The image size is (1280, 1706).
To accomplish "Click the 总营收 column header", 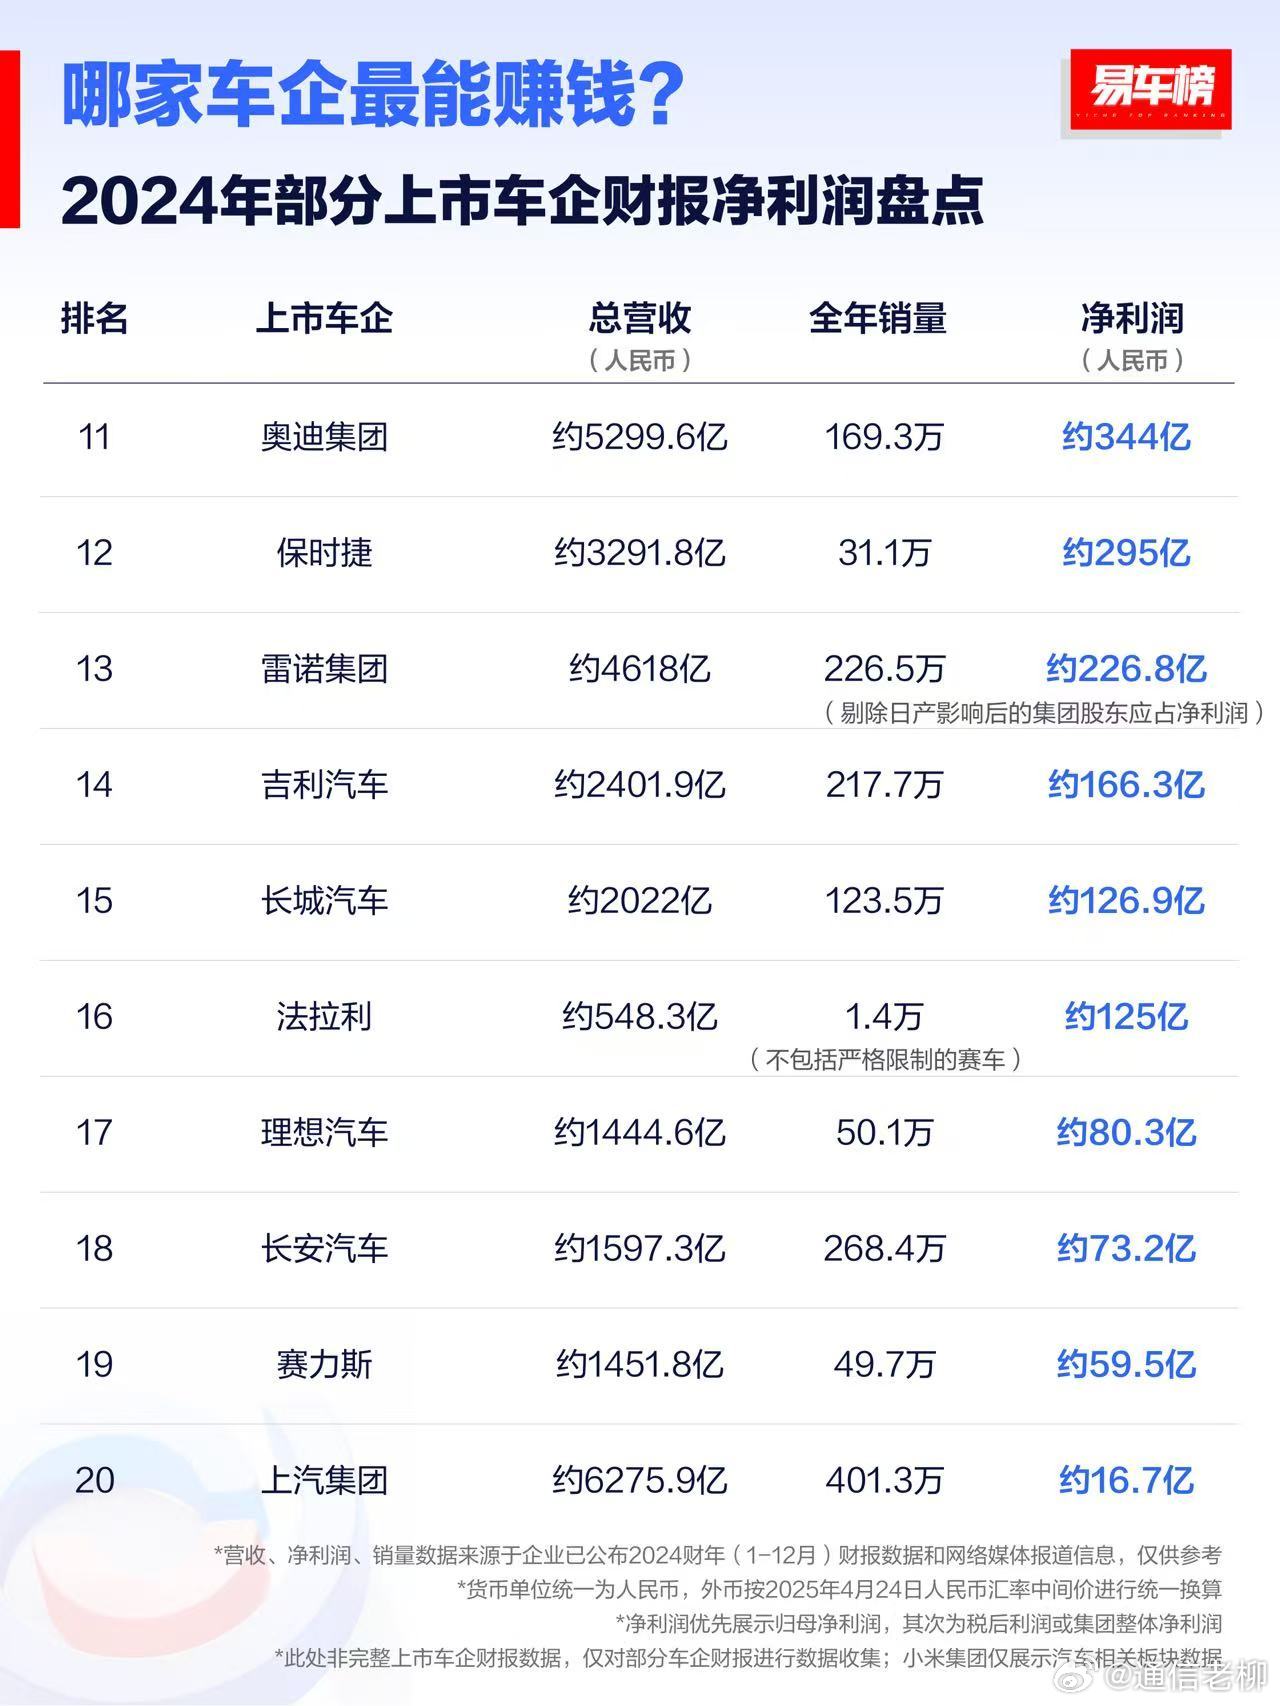I will click(x=639, y=318).
